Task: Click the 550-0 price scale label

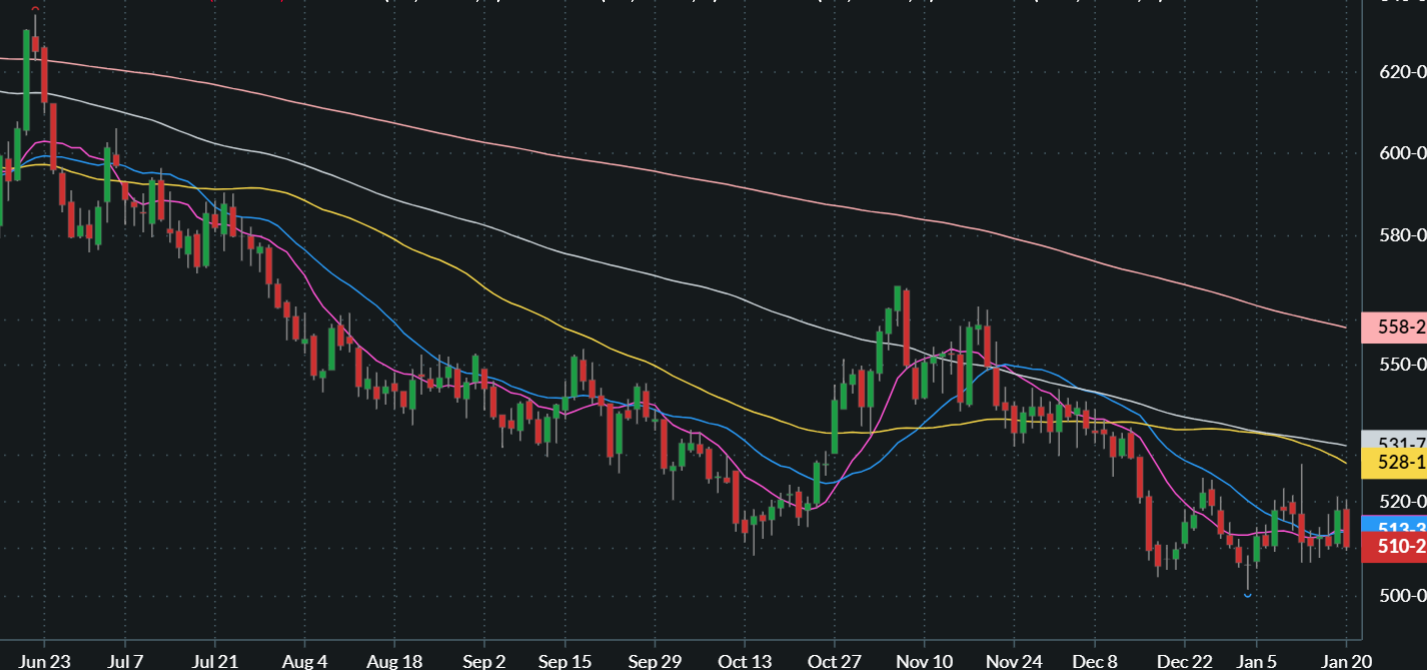Action: (x=1402, y=362)
